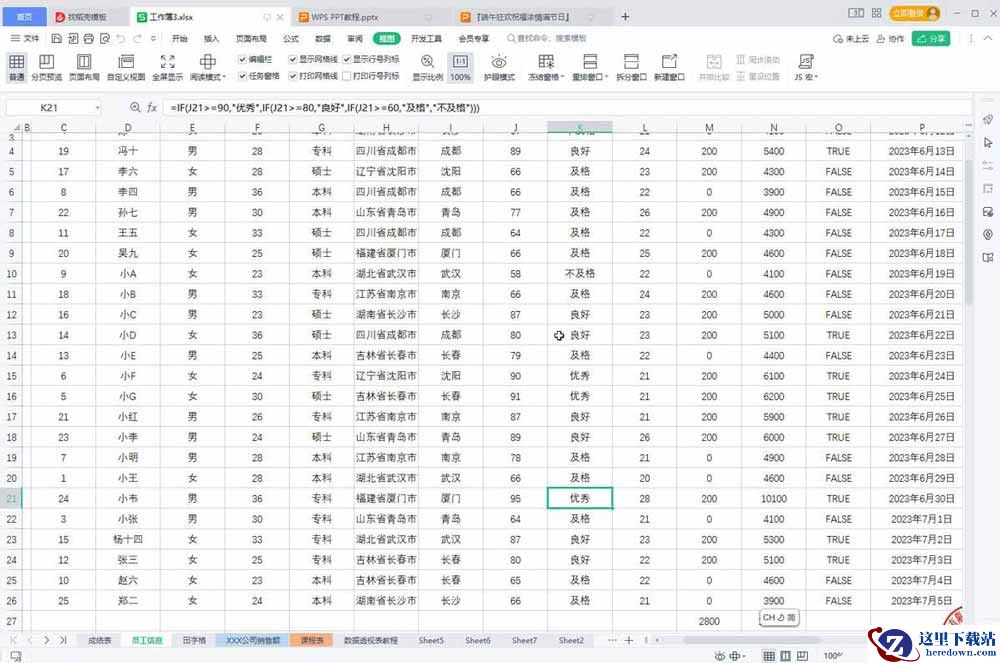1000x663 pixels.
Task: Click the search command input box
Action: click(547, 39)
